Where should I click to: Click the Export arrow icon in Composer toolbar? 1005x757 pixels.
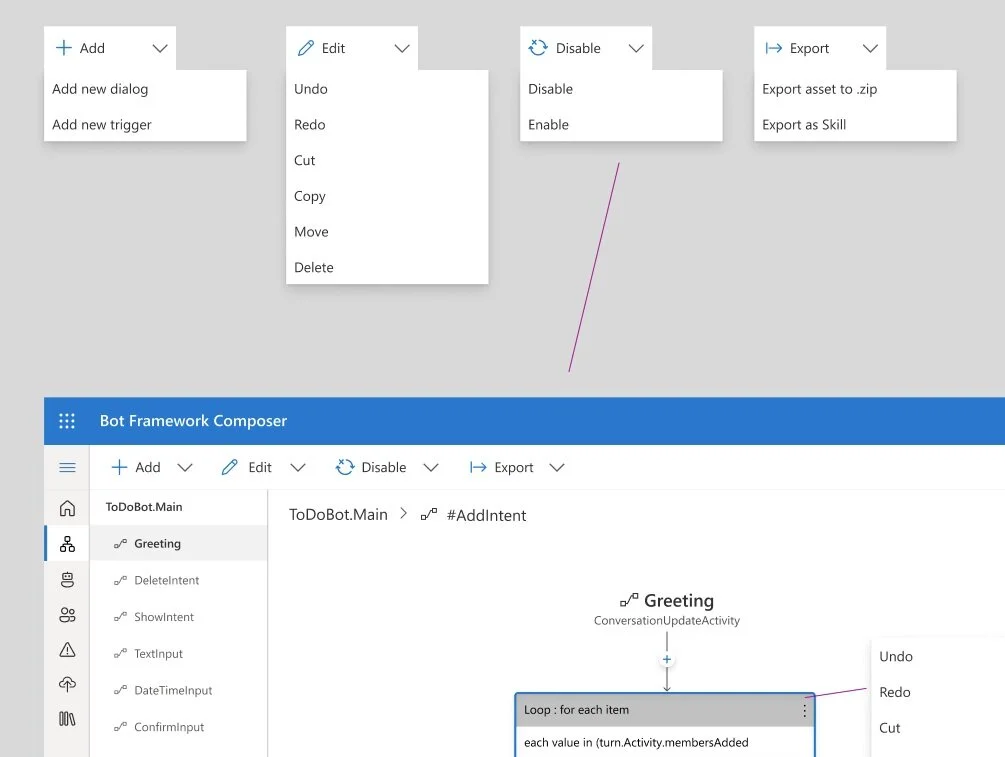pyautogui.click(x=478, y=467)
